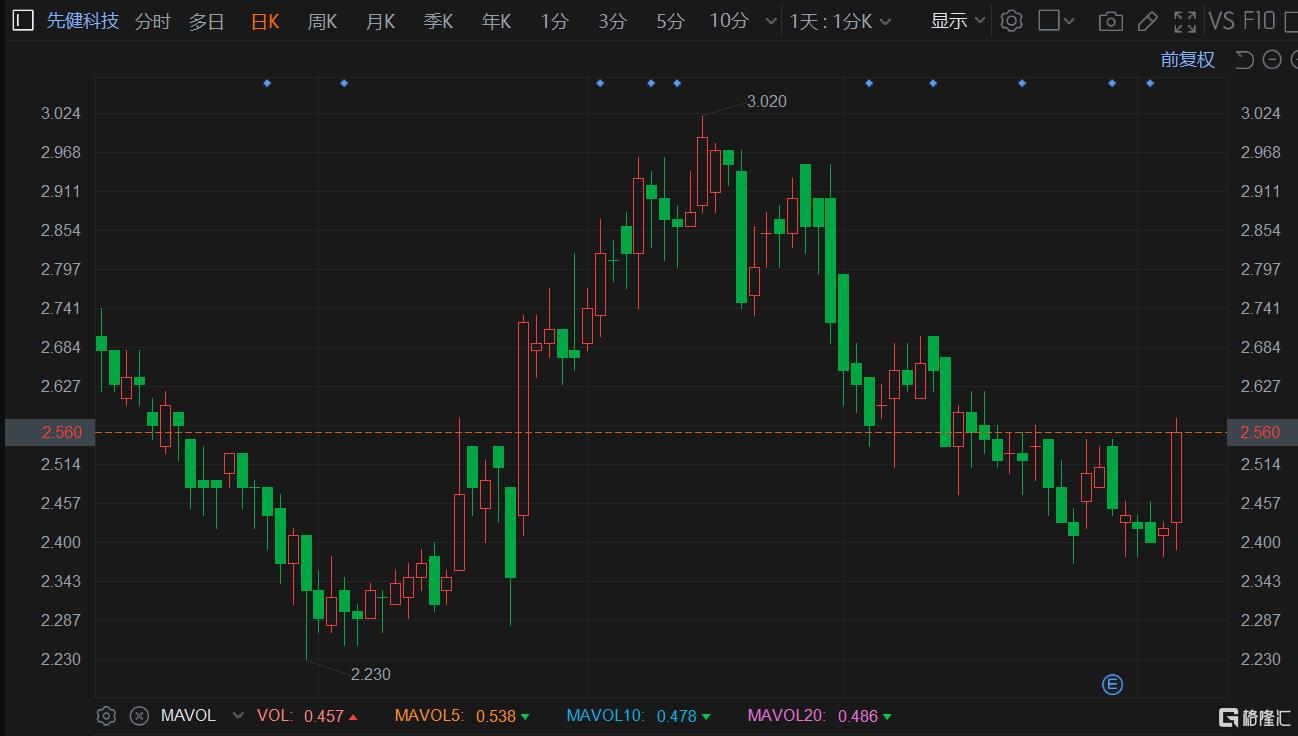Click the VOL: 0.457 volume value

coord(307,715)
